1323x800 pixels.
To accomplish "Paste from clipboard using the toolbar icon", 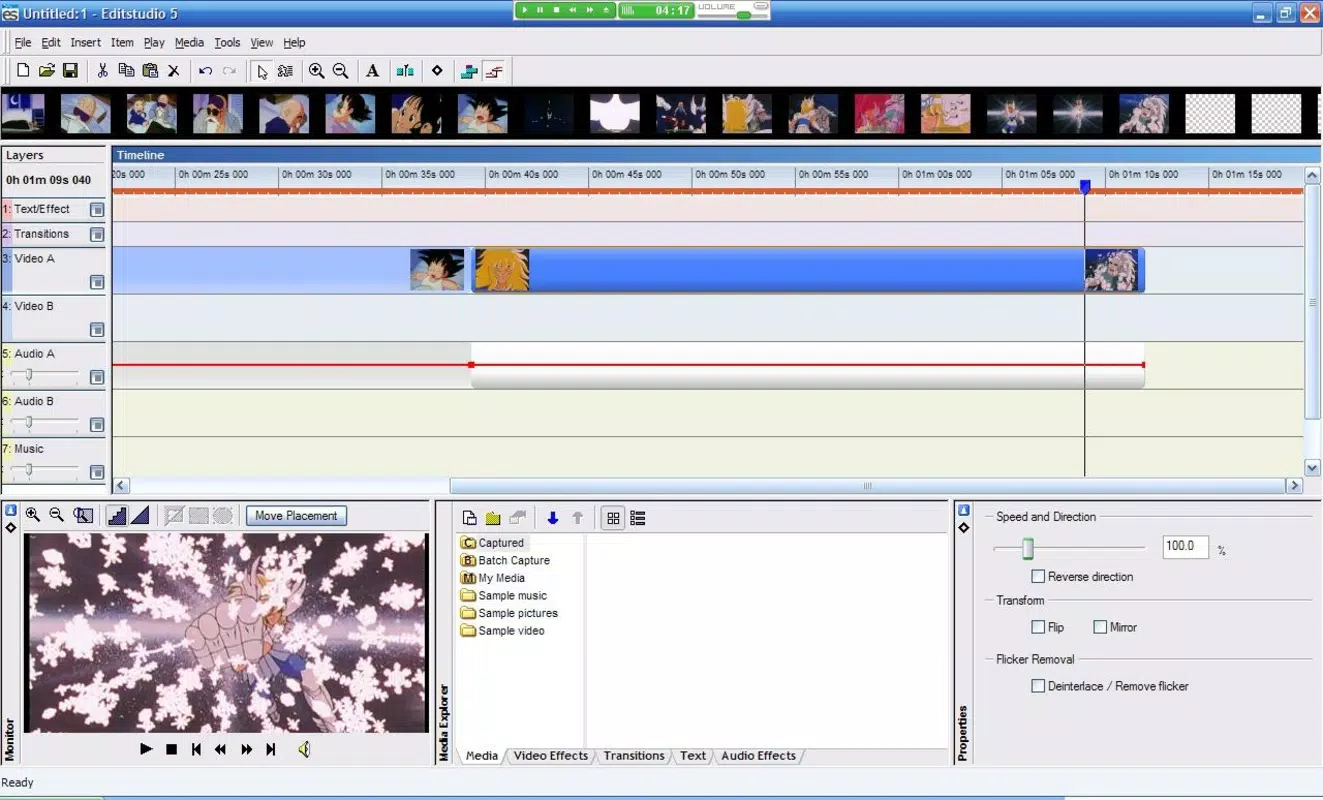I will [150, 71].
